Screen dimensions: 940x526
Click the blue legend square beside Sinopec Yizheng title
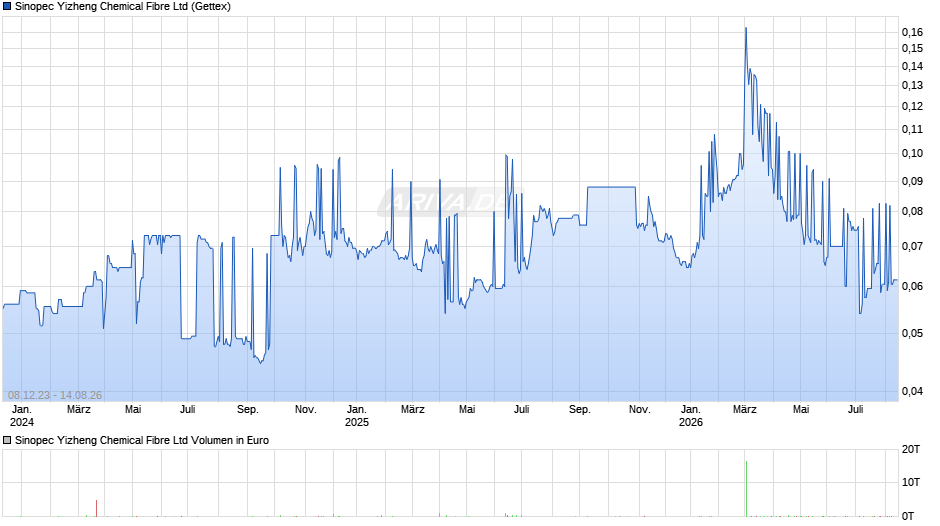7,7
